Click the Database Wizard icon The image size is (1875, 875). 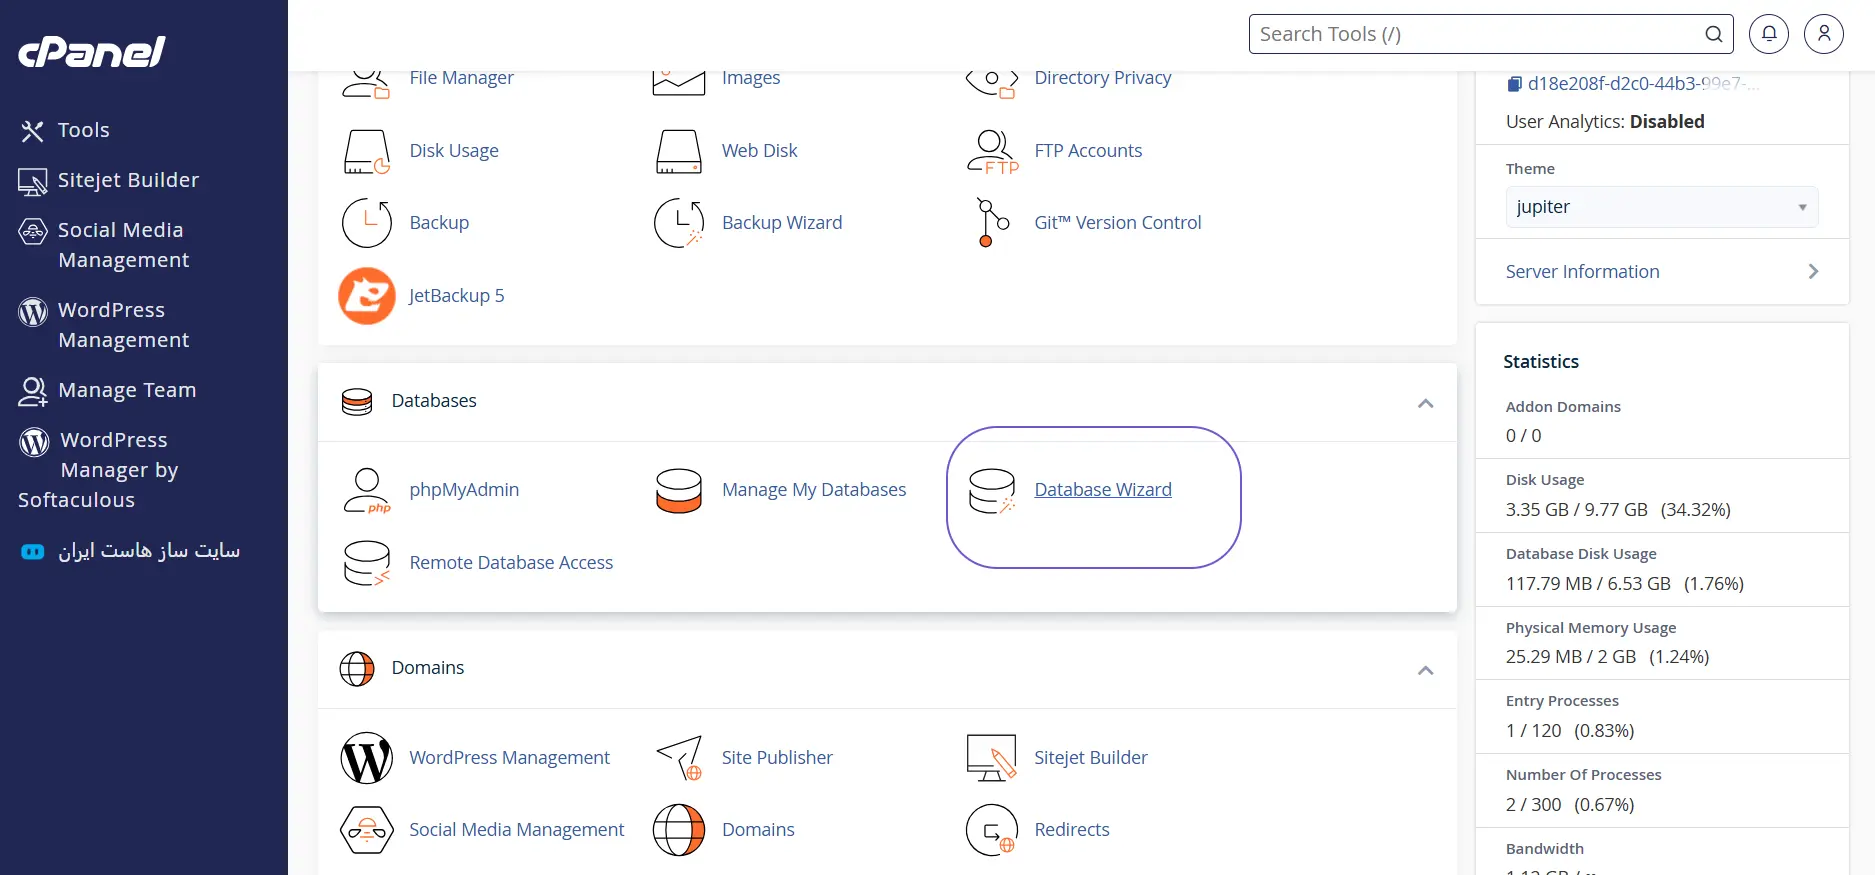992,490
